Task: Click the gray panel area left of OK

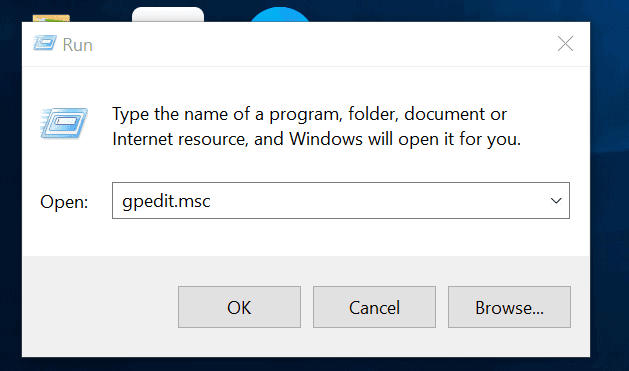Action: (x=100, y=307)
